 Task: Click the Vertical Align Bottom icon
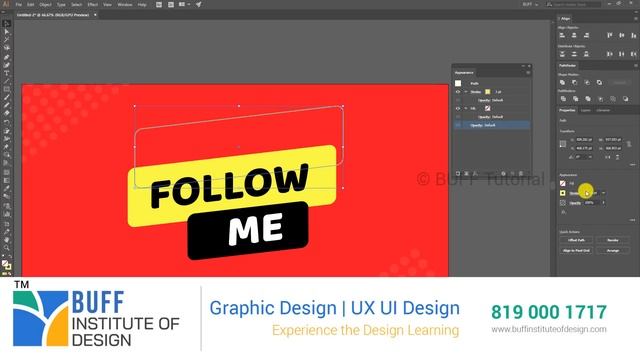633,36
